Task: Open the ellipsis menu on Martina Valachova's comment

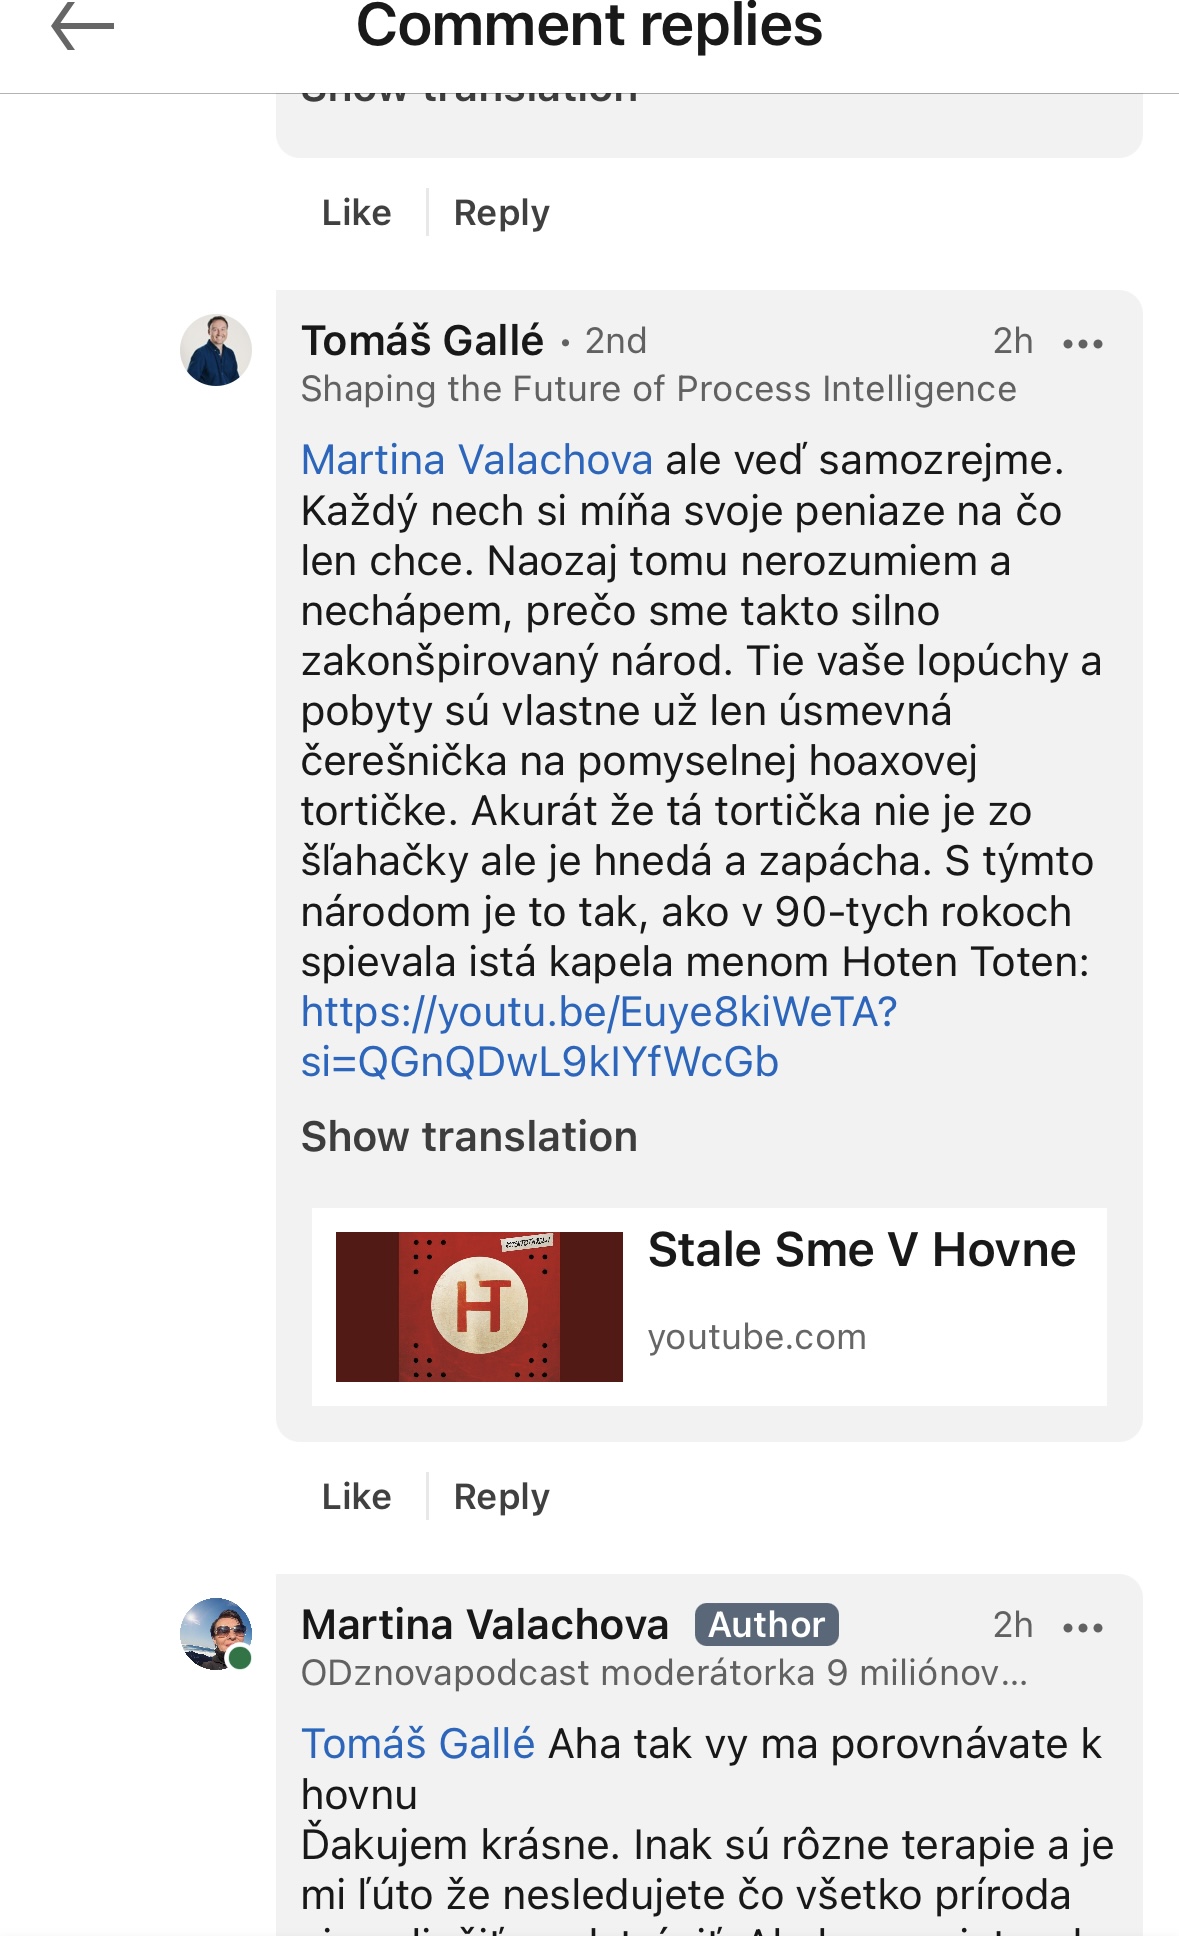Action: coord(1085,1626)
